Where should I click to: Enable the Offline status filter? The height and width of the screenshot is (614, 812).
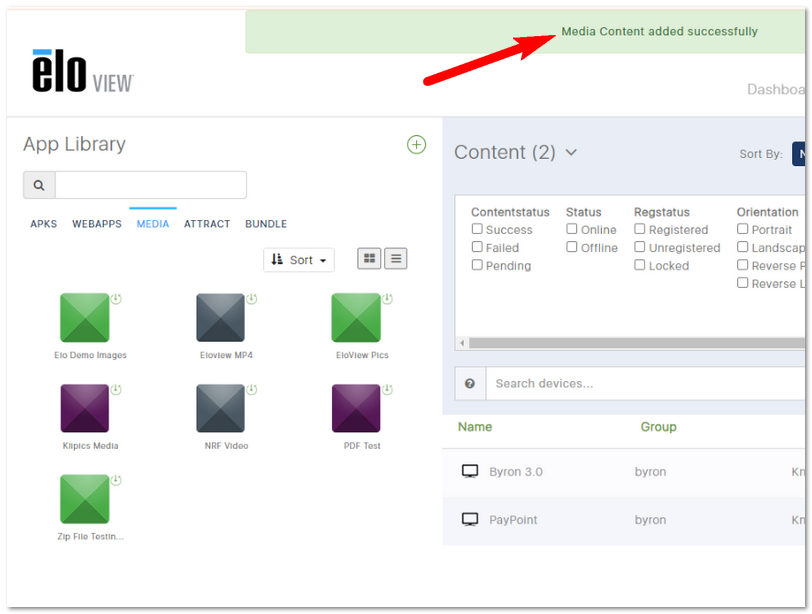pyautogui.click(x=572, y=247)
